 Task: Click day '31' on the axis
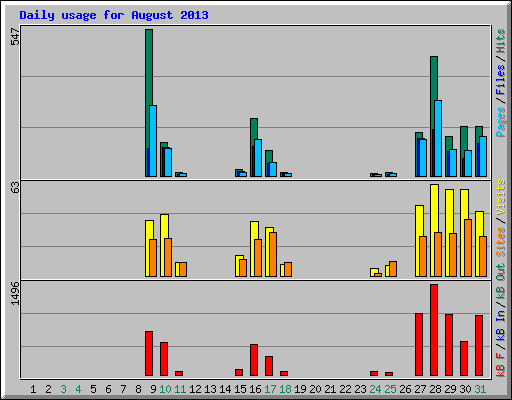[480, 389]
